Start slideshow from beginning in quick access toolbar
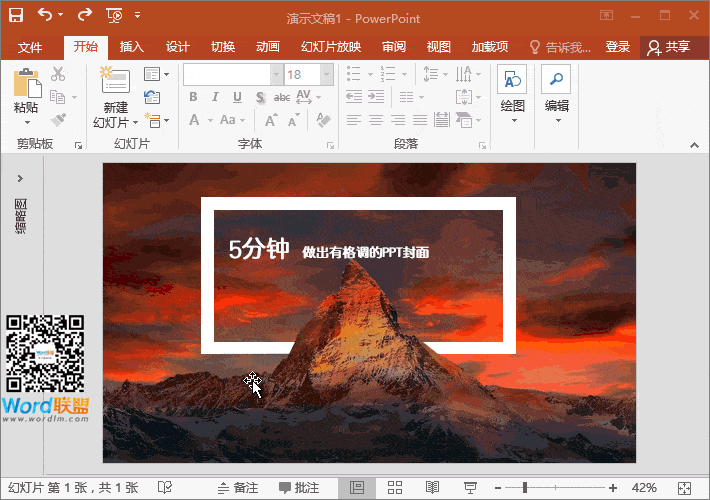 (115, 16)
